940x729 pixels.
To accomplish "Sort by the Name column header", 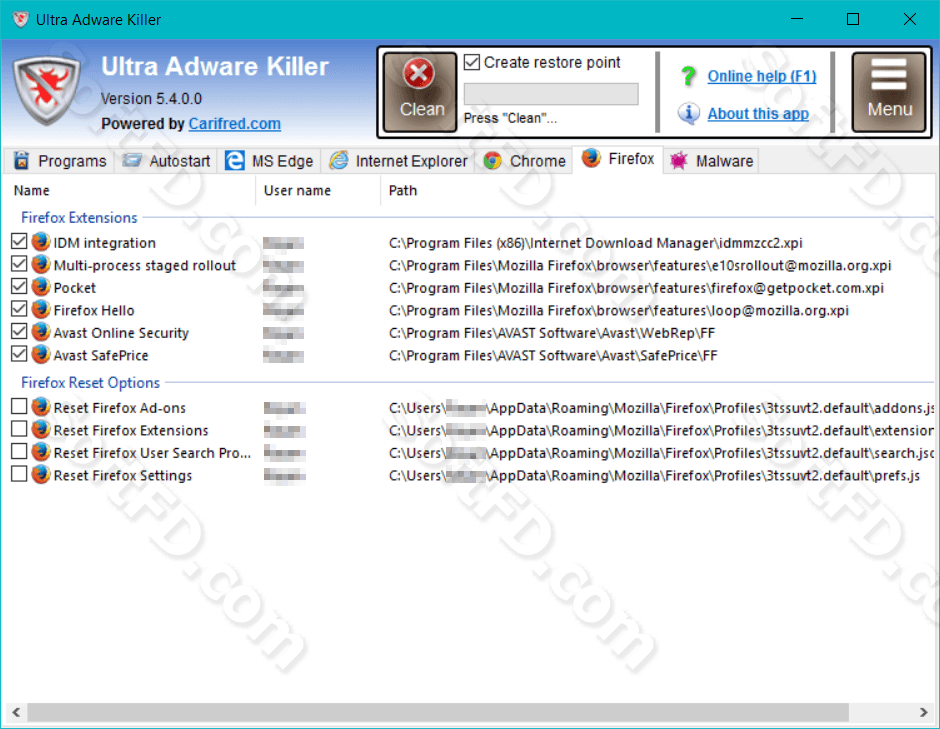I will point(131,191).
